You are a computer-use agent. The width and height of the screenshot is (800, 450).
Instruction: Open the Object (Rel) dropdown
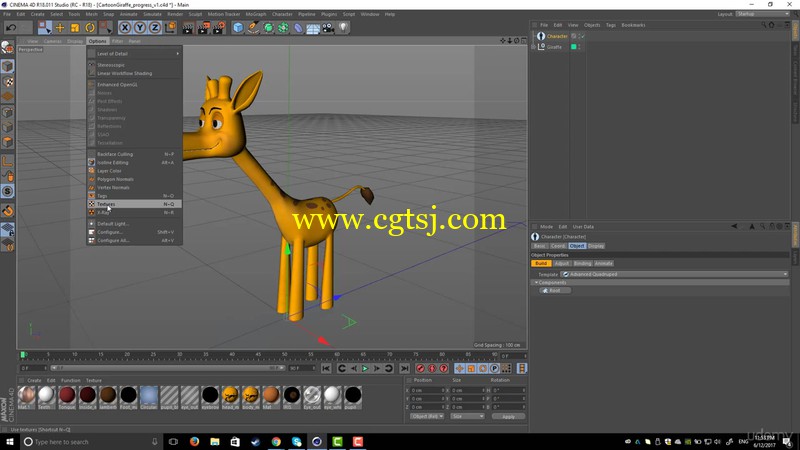[427, 416]
